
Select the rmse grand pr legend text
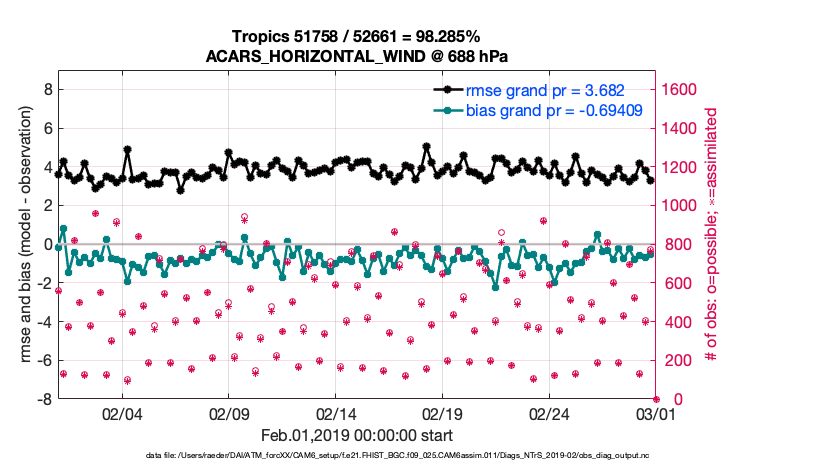click(x=546, y=90)
